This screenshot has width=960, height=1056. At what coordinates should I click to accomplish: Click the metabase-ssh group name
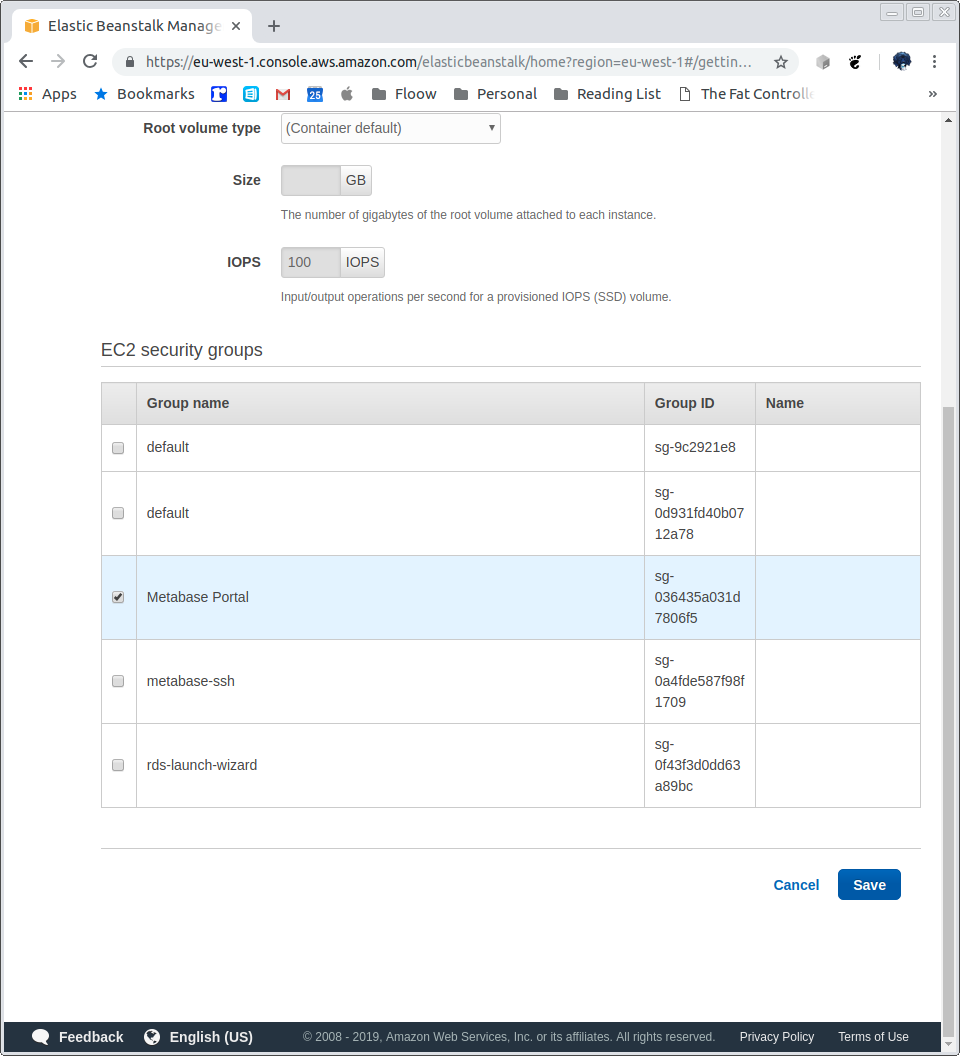[191, 681]
